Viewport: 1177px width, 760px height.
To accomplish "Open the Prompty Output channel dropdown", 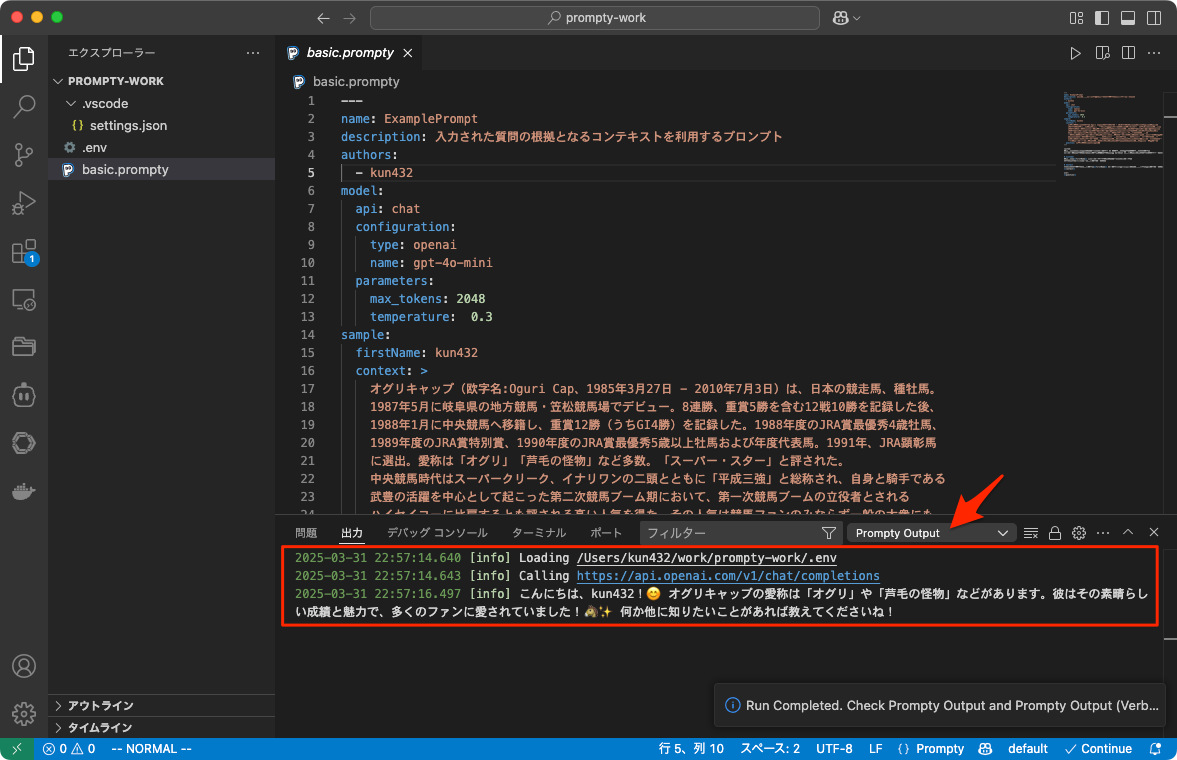I will (932, 533).
